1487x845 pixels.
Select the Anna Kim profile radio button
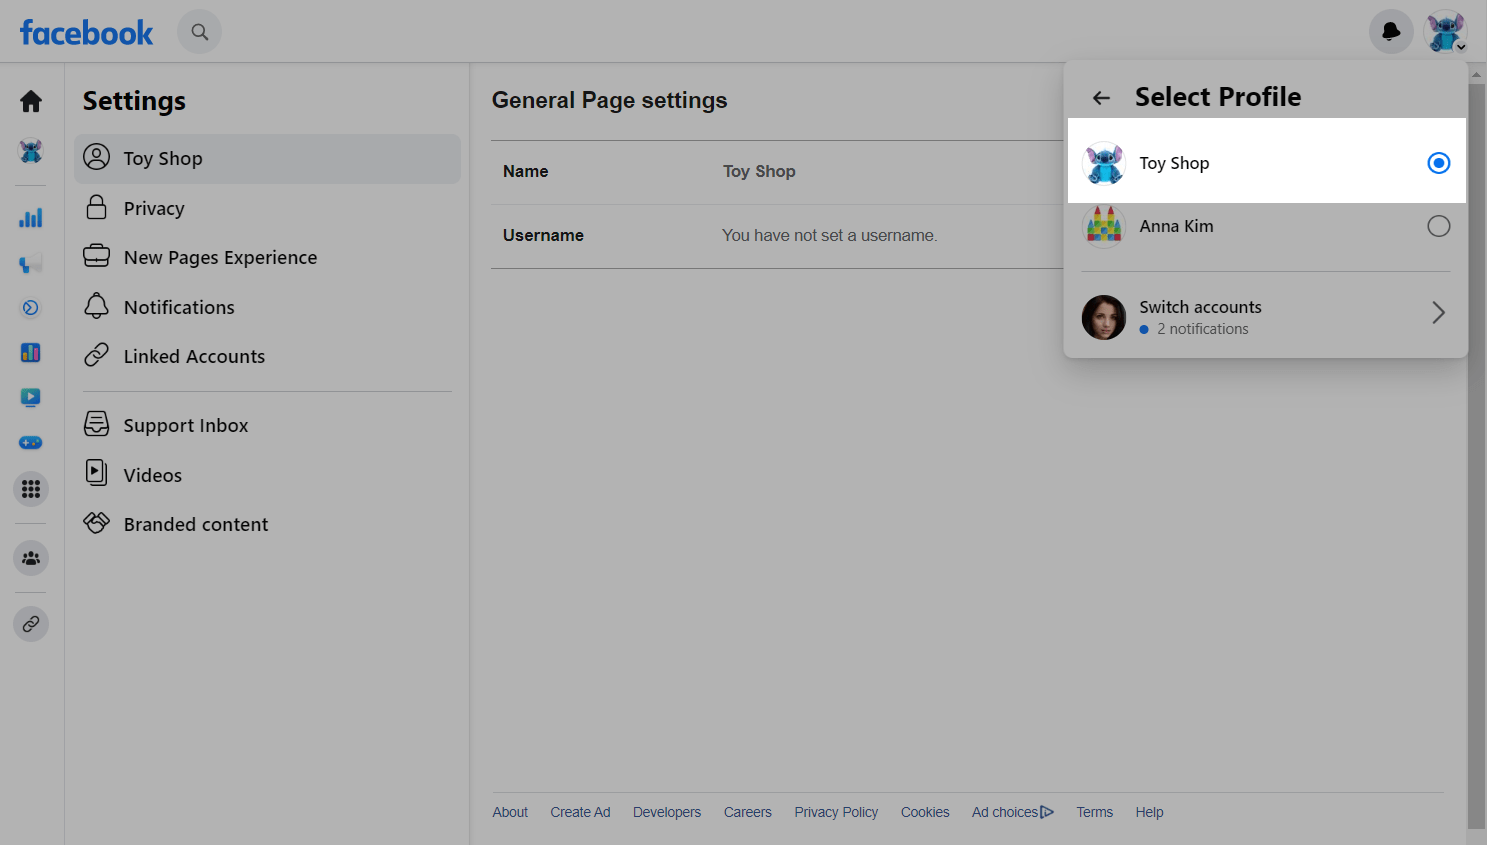(1438, 226)
